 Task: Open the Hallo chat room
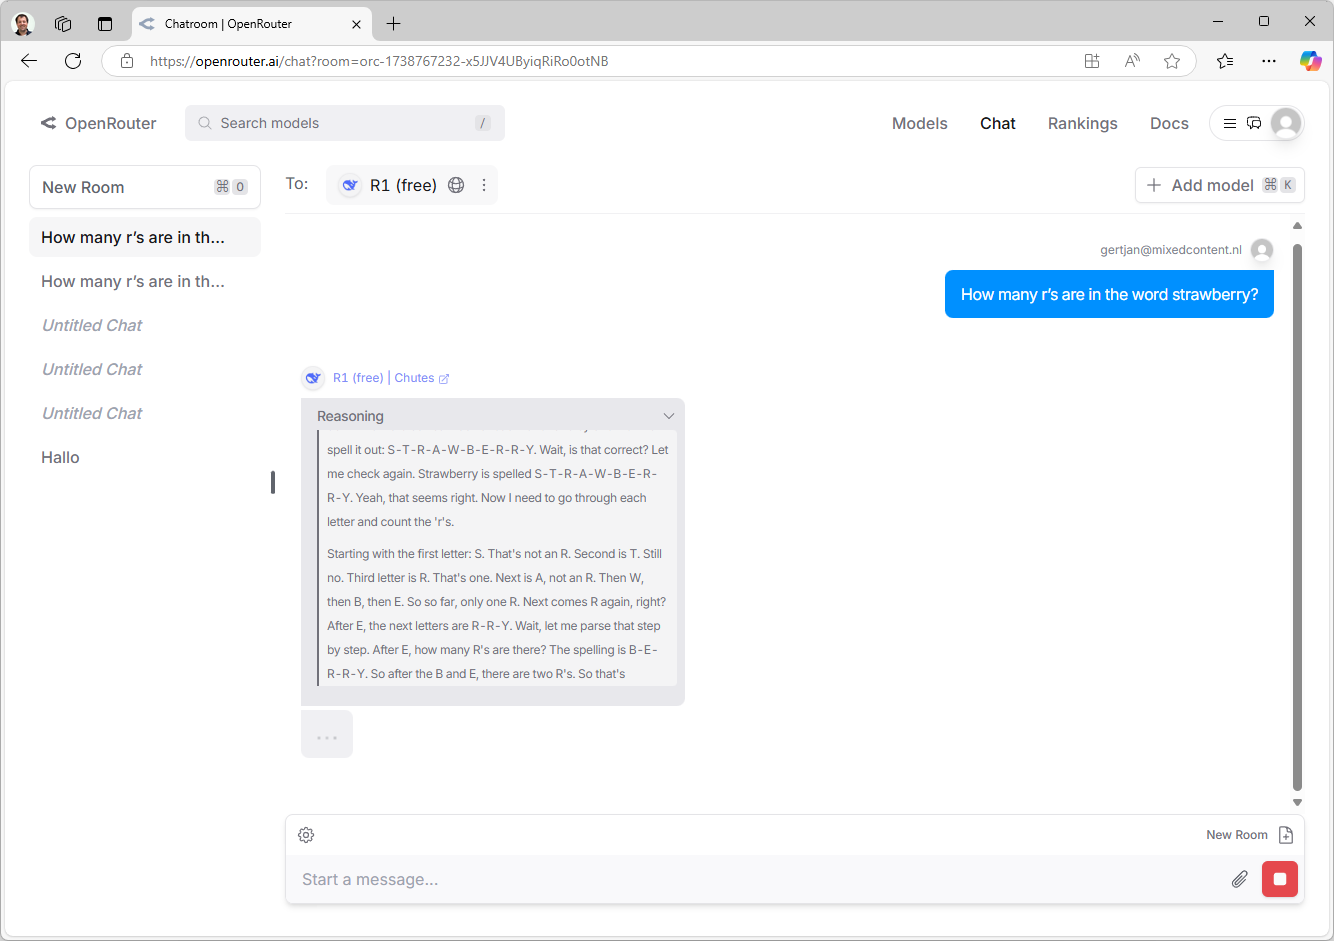click(x=145, y=457)
